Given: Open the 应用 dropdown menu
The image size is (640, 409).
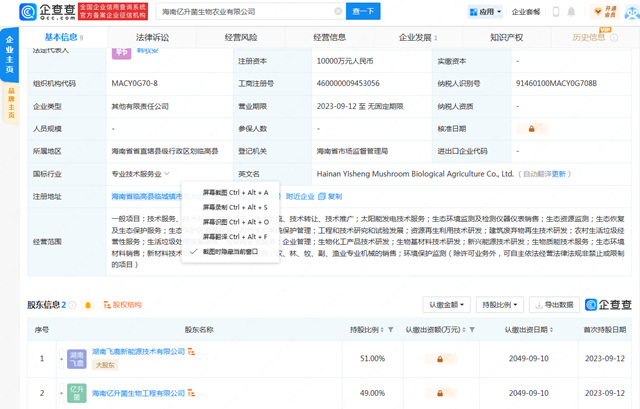Looking at the screenshot, I should pos(485,12).
